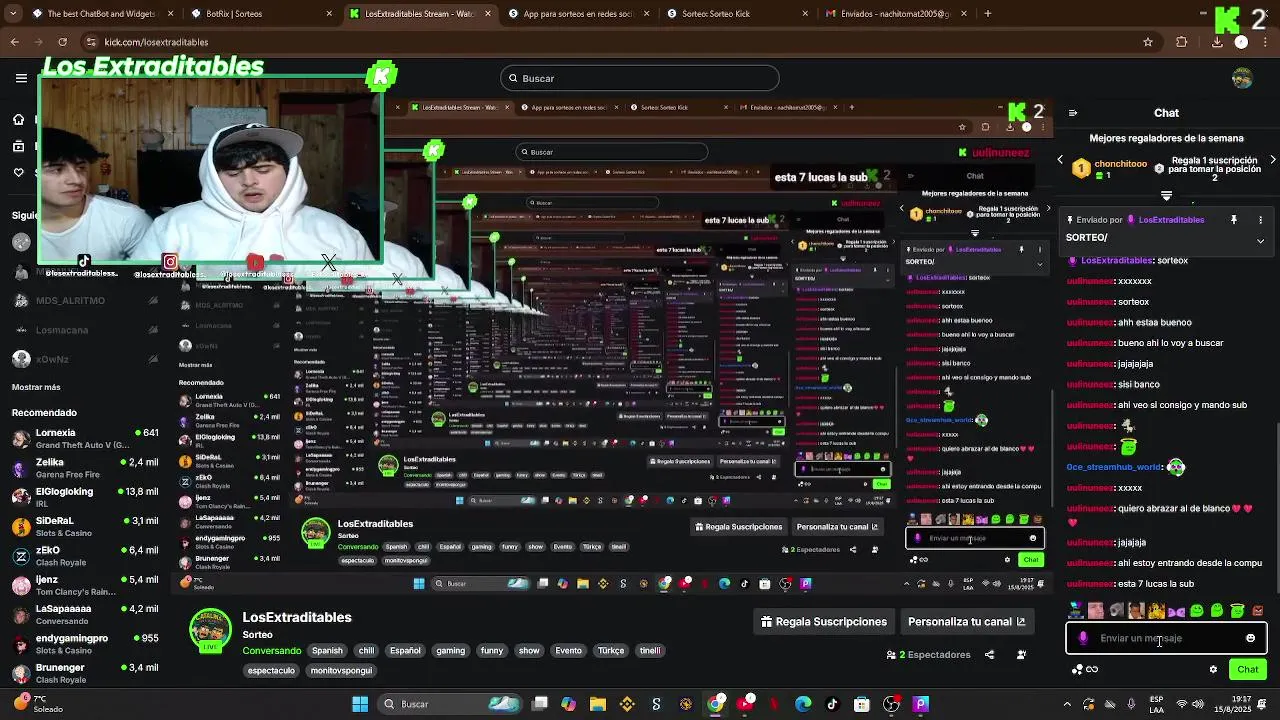Click the icon right of the share icon

point(1021,655)
